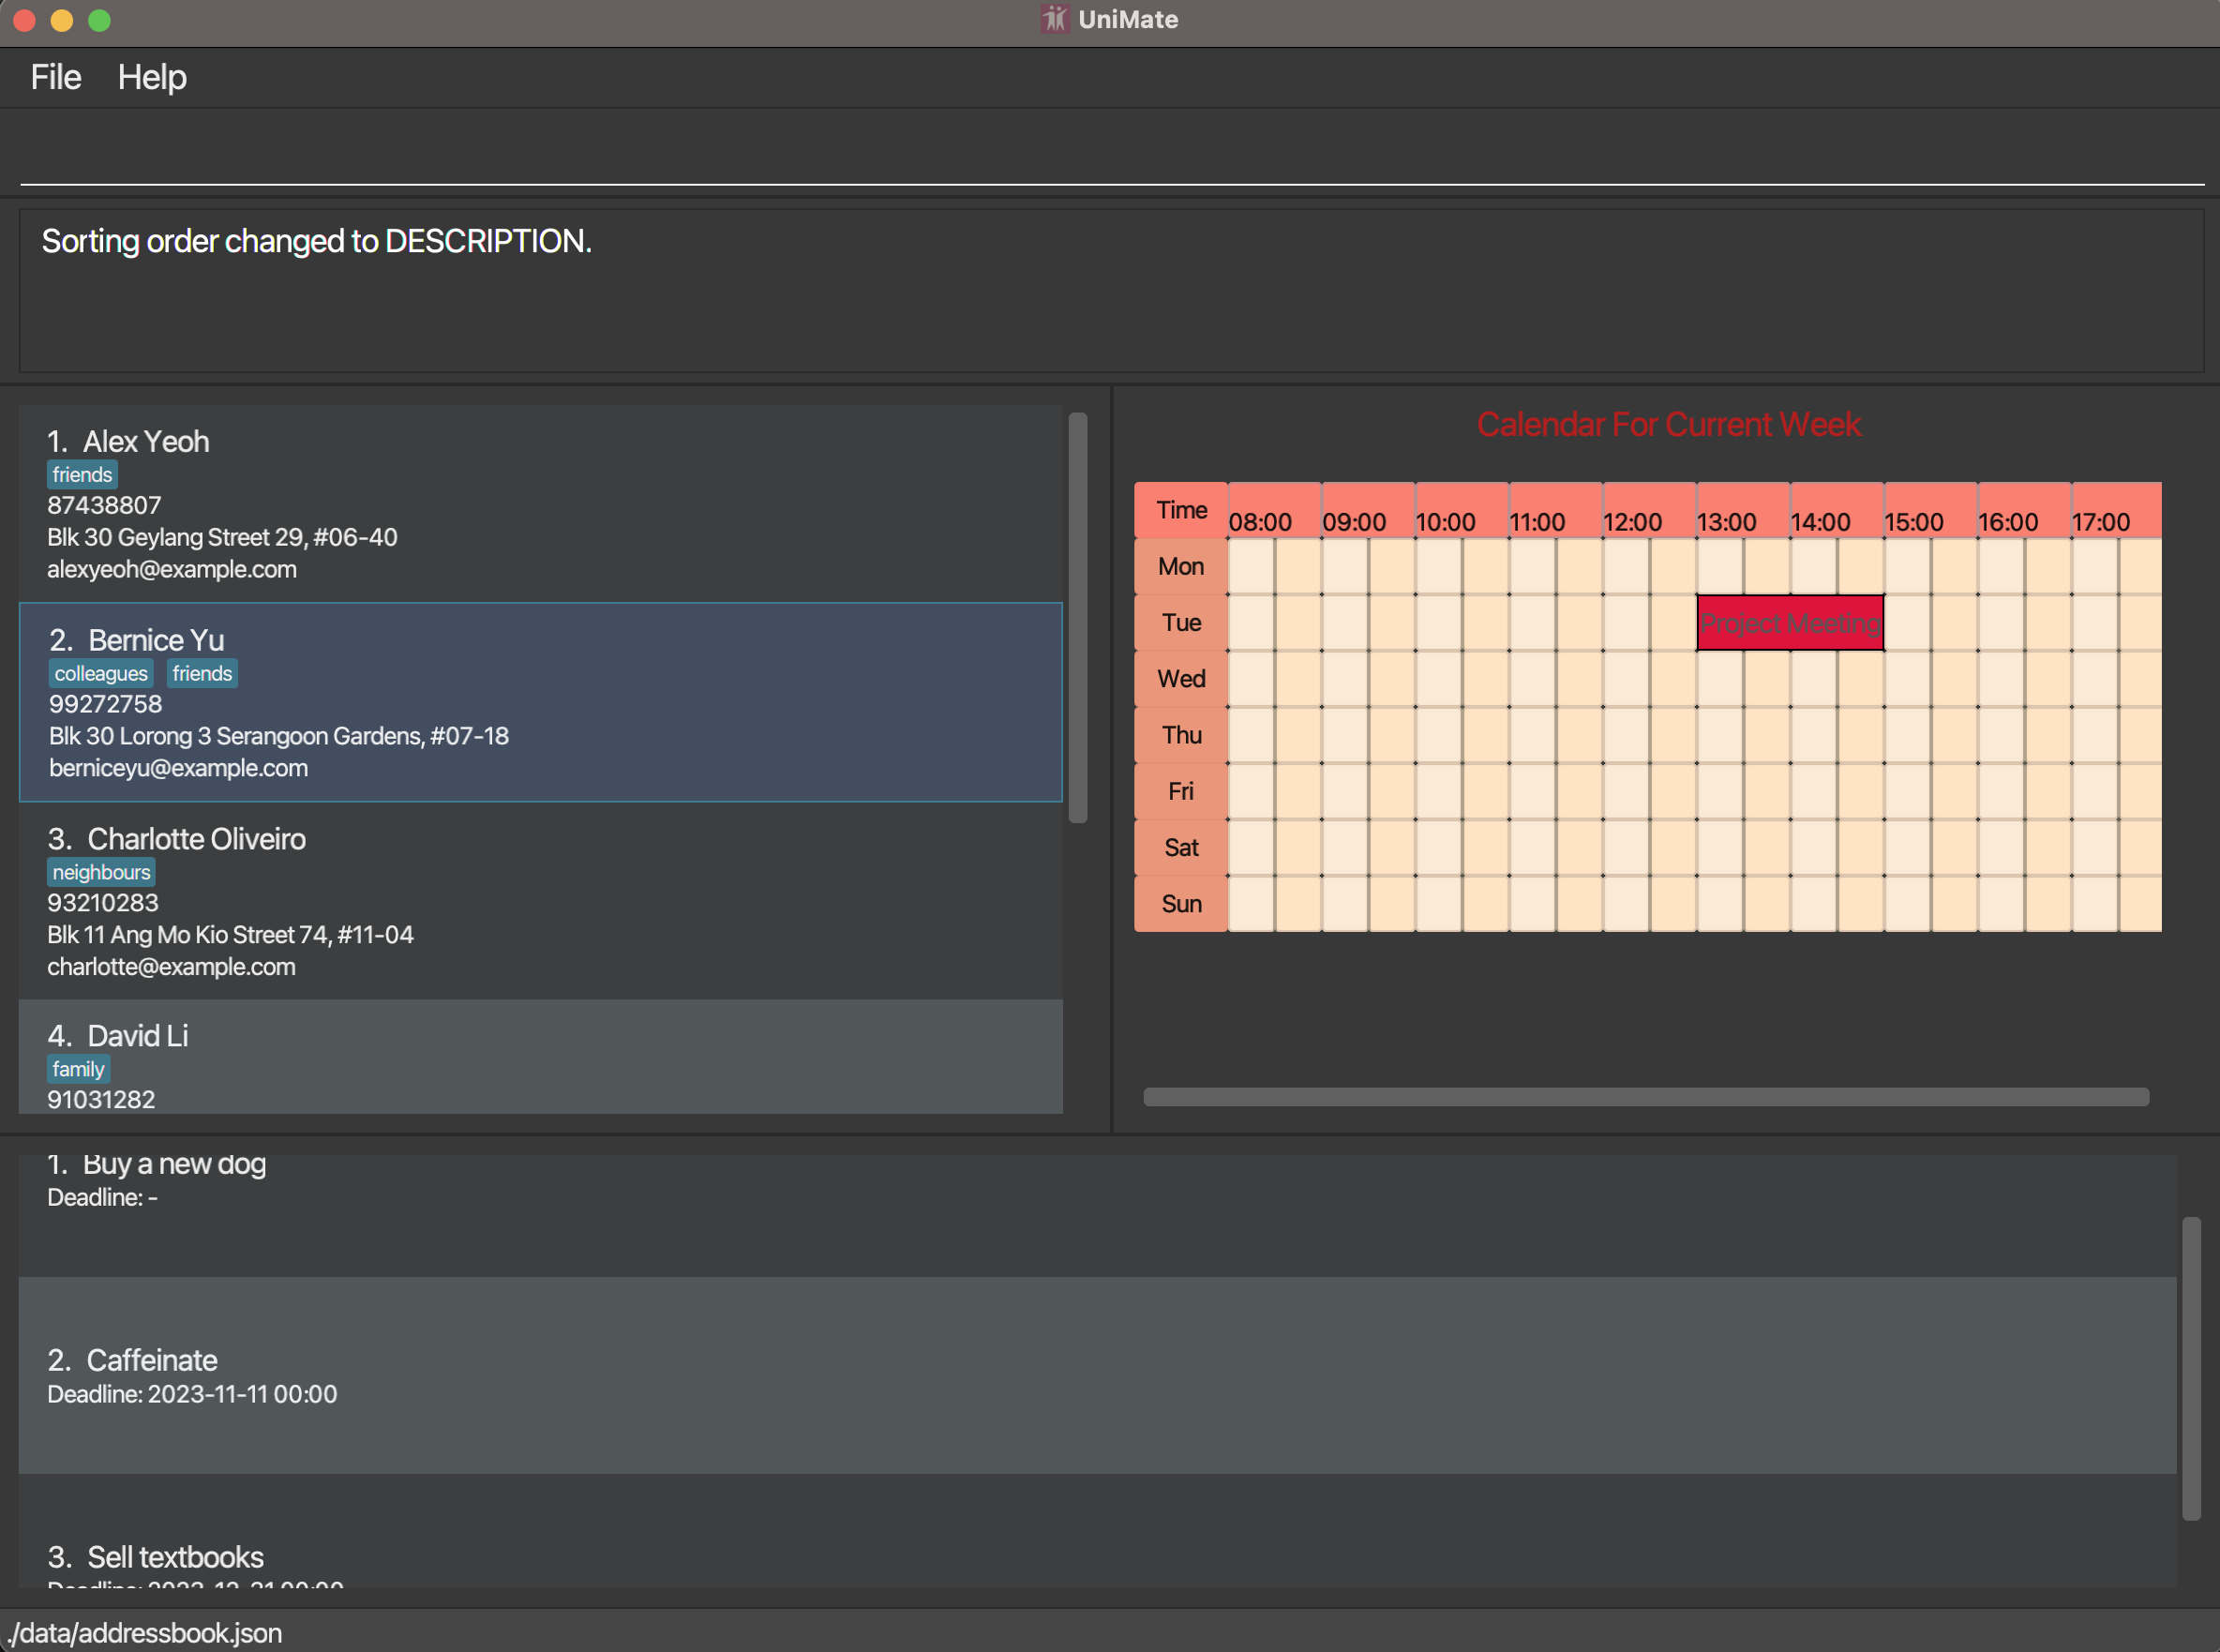Select the Bernice Yu contact card
The height and width of the screenshot is (1652, 2220).
540,702
